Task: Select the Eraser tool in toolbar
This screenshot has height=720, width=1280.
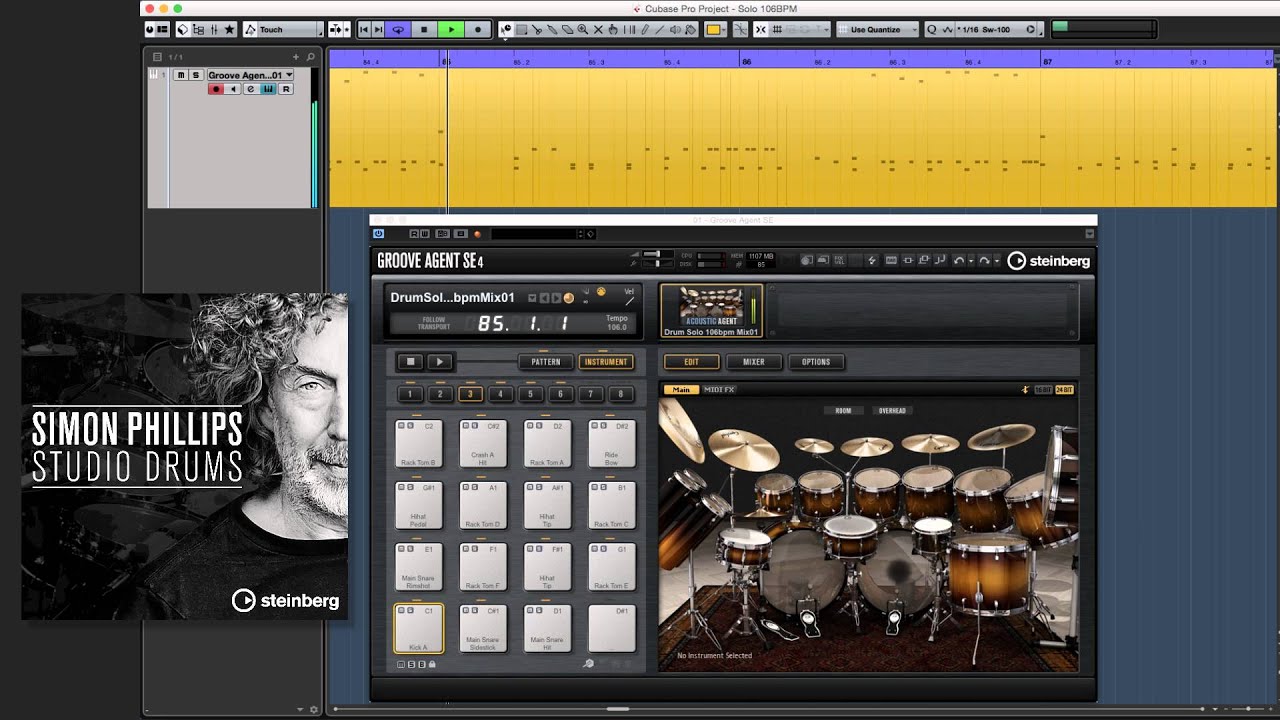Action: click(x=568, y=30)
